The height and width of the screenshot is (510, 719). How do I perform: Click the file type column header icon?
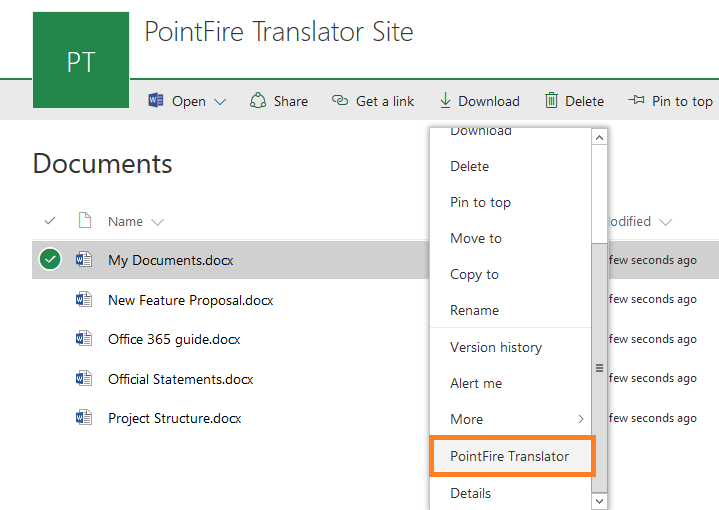tap(85, 220)
